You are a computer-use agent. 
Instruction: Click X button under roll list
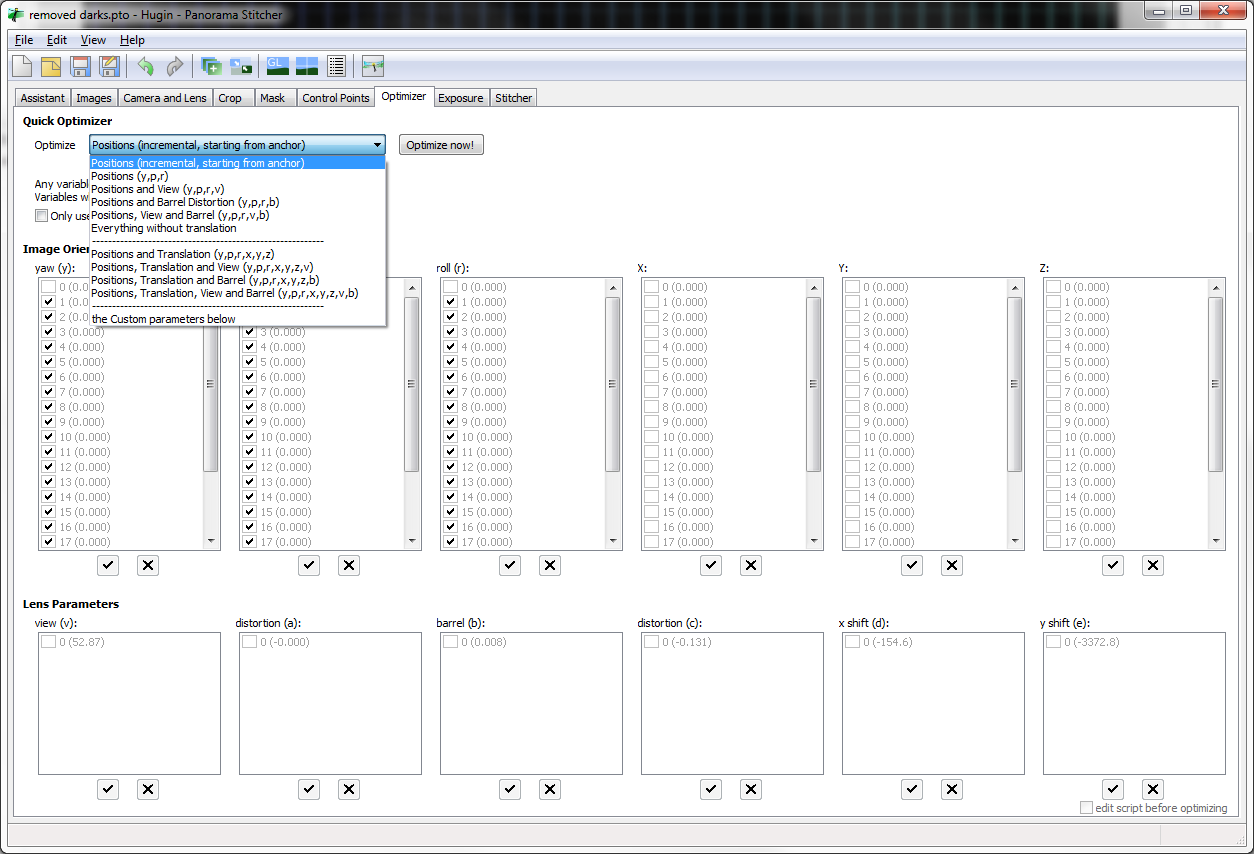click(550, 565)
